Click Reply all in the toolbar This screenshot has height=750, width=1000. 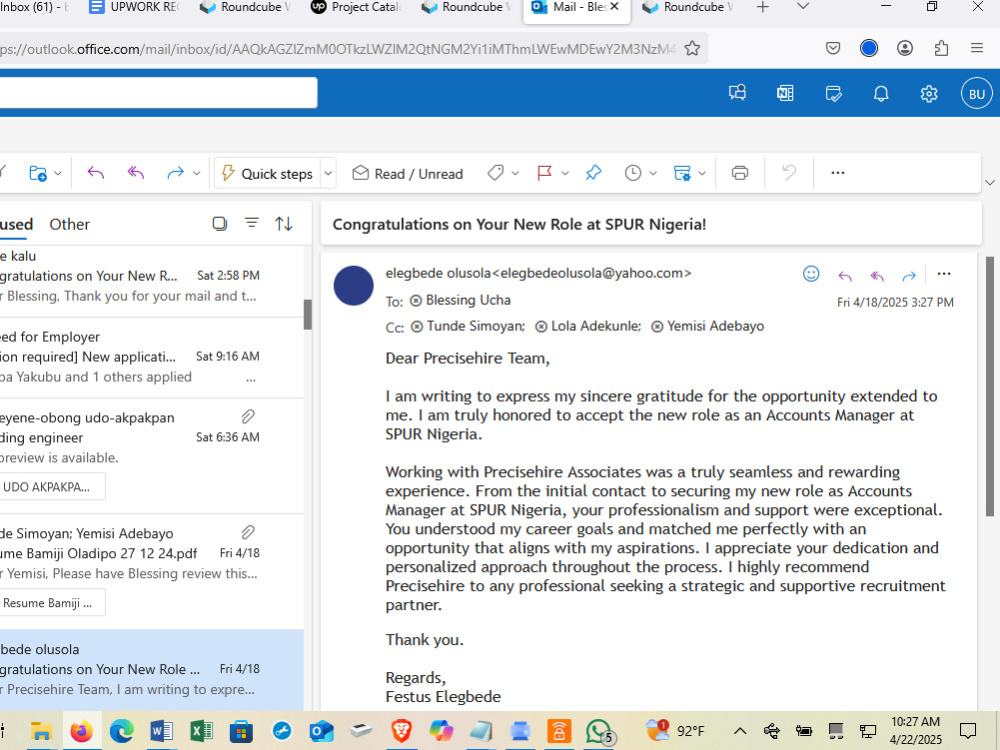pyautogui.click(x=136, y=173)
